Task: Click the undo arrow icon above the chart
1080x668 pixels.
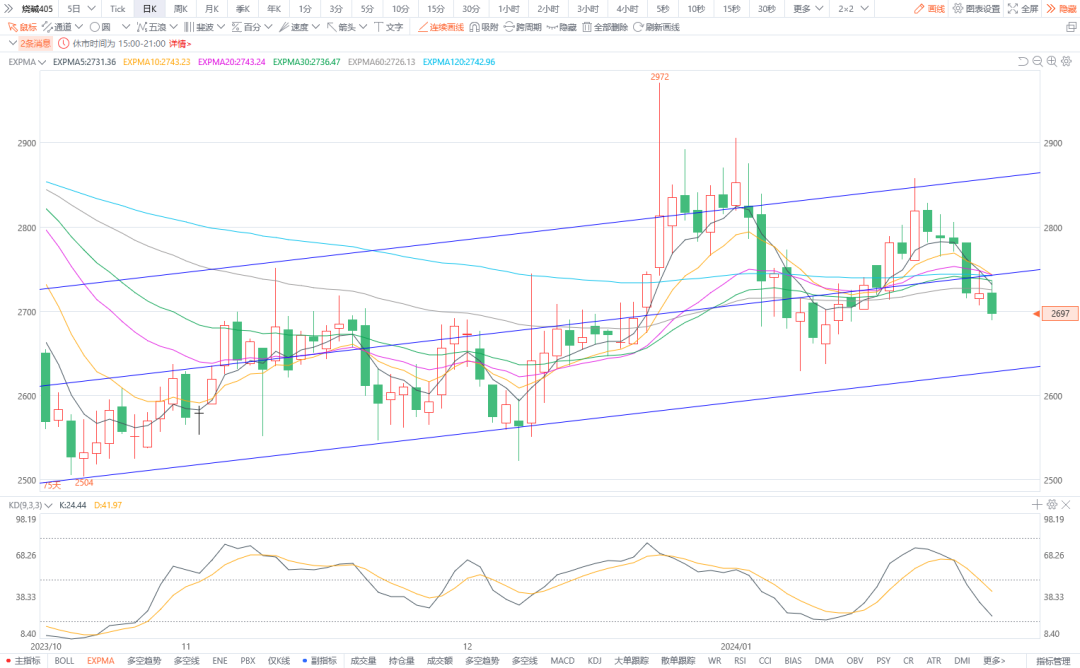Action: click(1023, 61)
